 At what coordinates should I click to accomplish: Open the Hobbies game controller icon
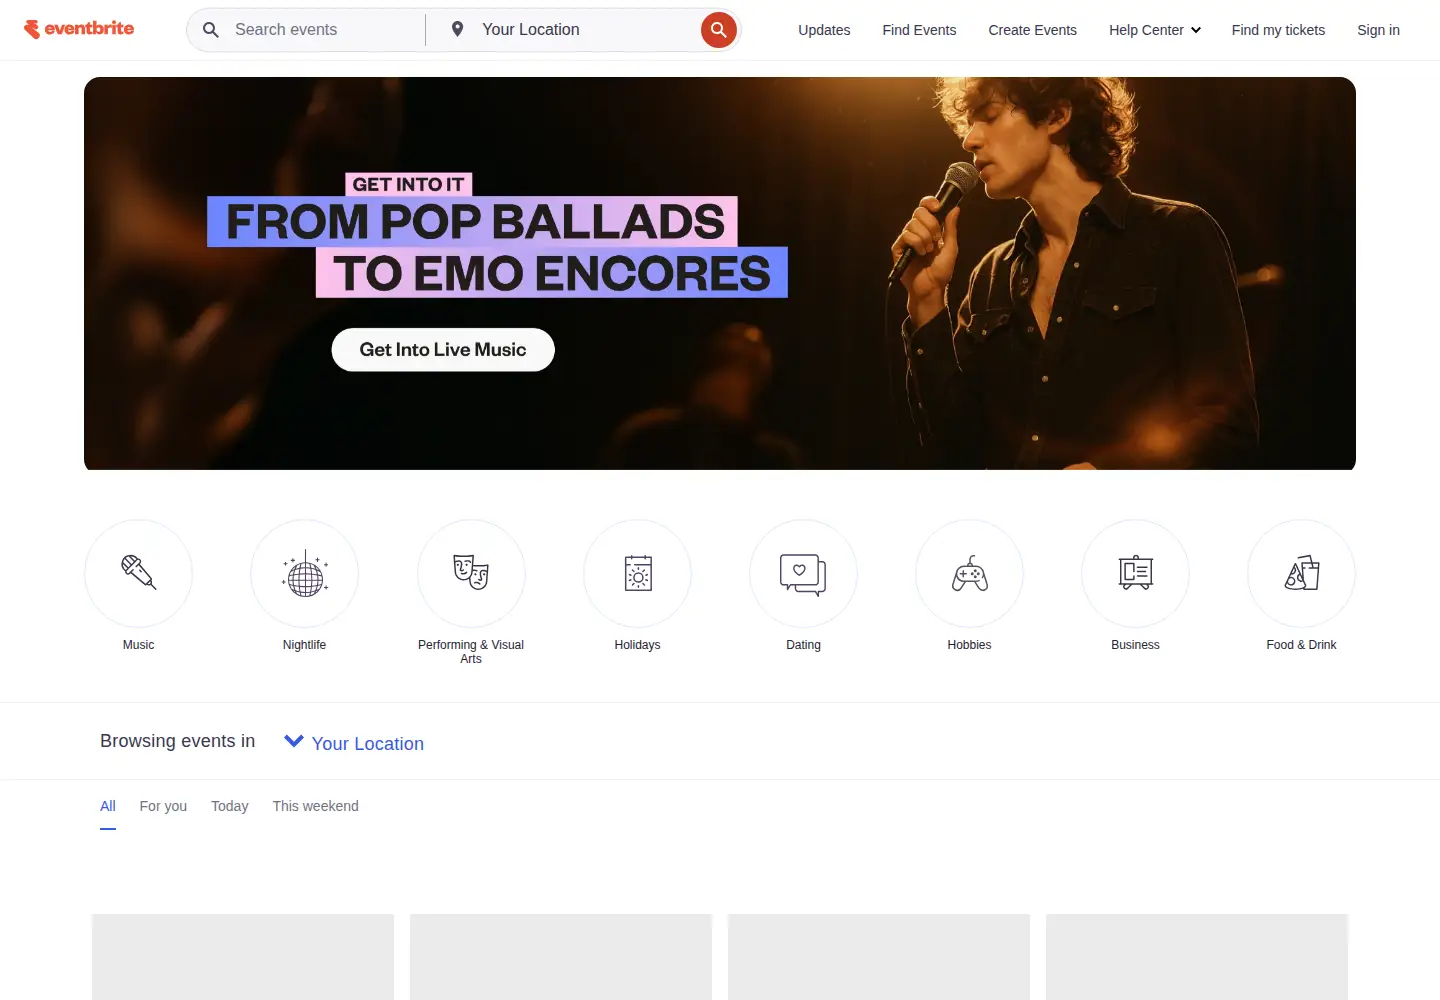click(969, 573)
